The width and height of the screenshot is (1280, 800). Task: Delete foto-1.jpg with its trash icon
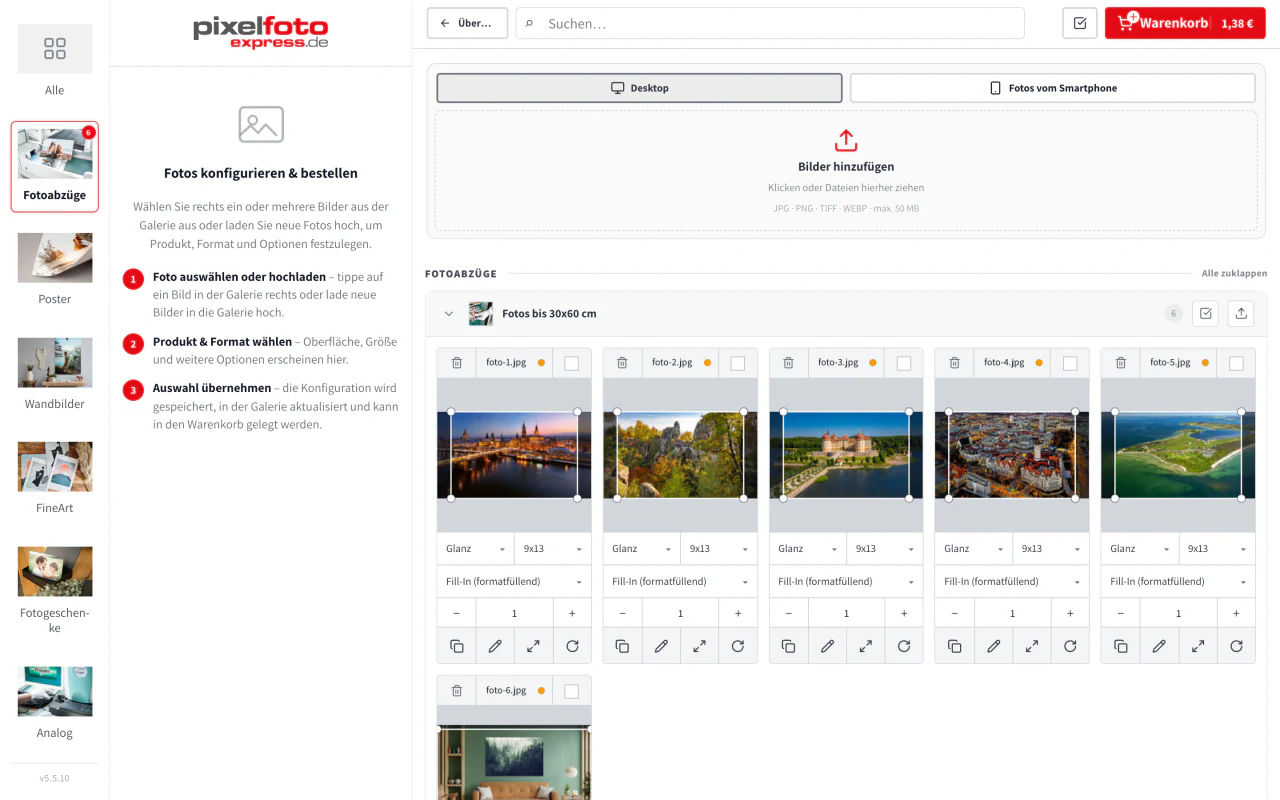pyautogui.click(x=456, y=363)
